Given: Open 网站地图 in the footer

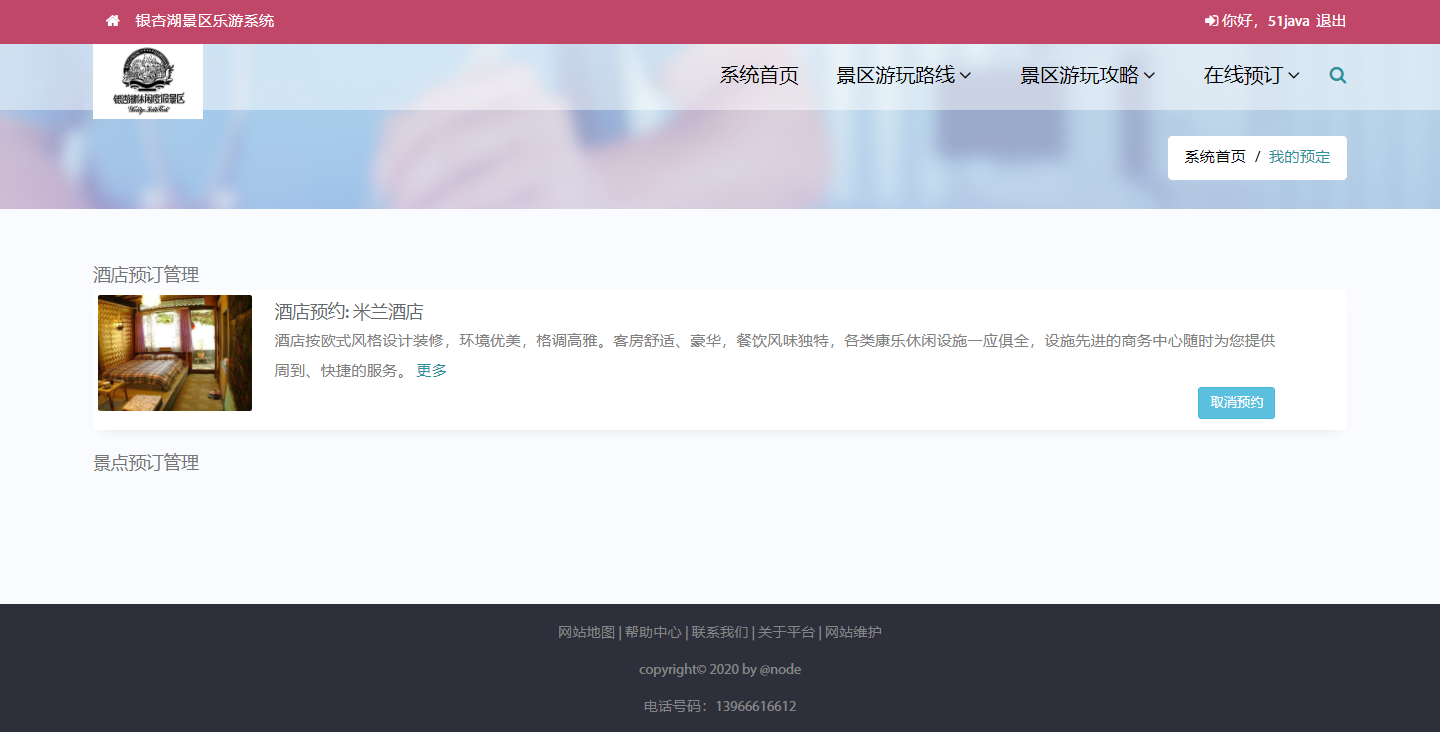Looking at the screenshot, I should click(586, 632).
